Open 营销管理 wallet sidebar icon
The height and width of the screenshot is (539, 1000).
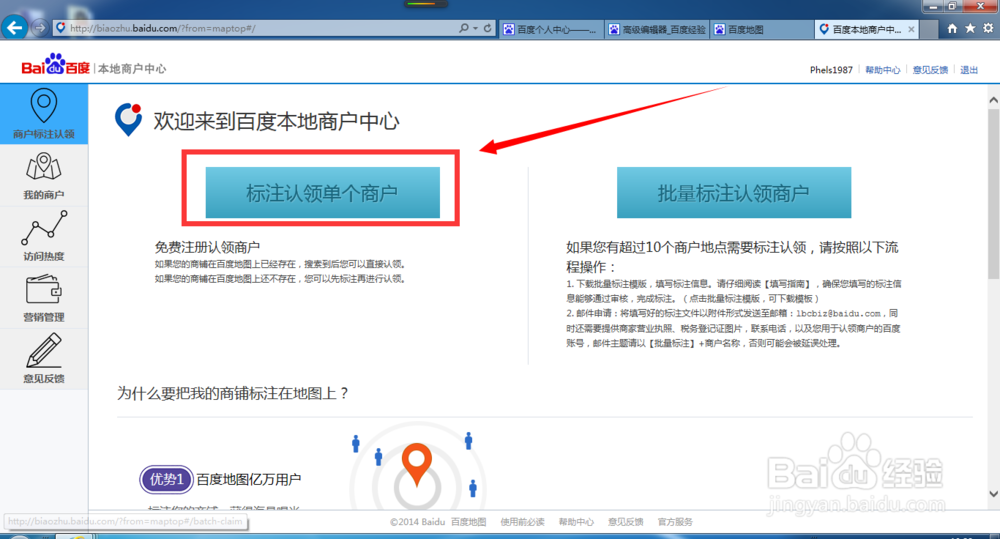(44, 297)
